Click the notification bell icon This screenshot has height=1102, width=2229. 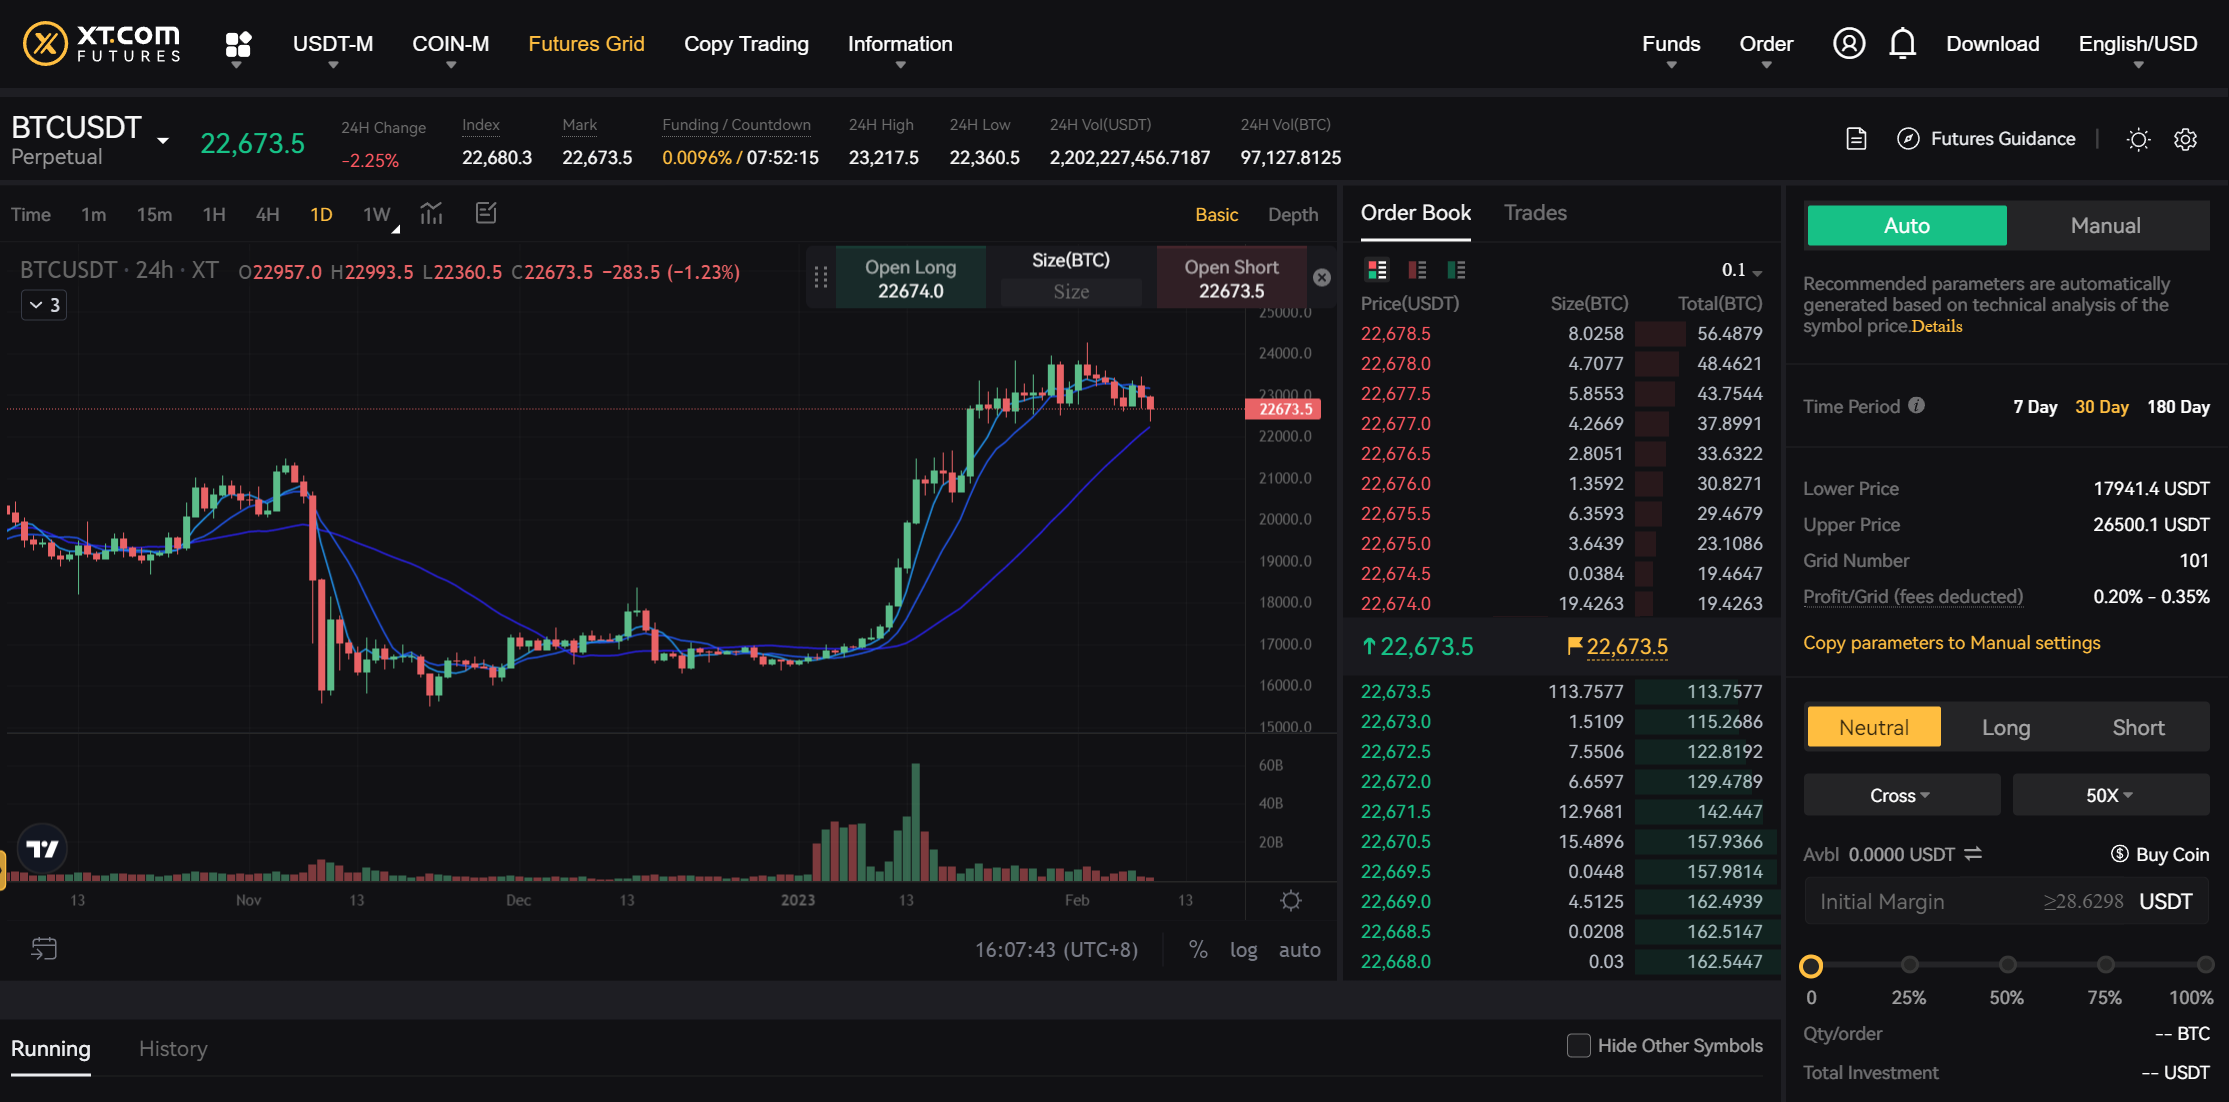(1902, 44)
